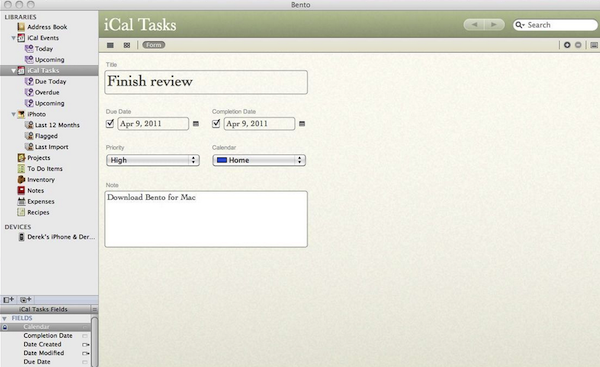Click the form tools icon at toolbar right edge
The width and height of the screenshot is (600, 367).
(x=594, y=45)
